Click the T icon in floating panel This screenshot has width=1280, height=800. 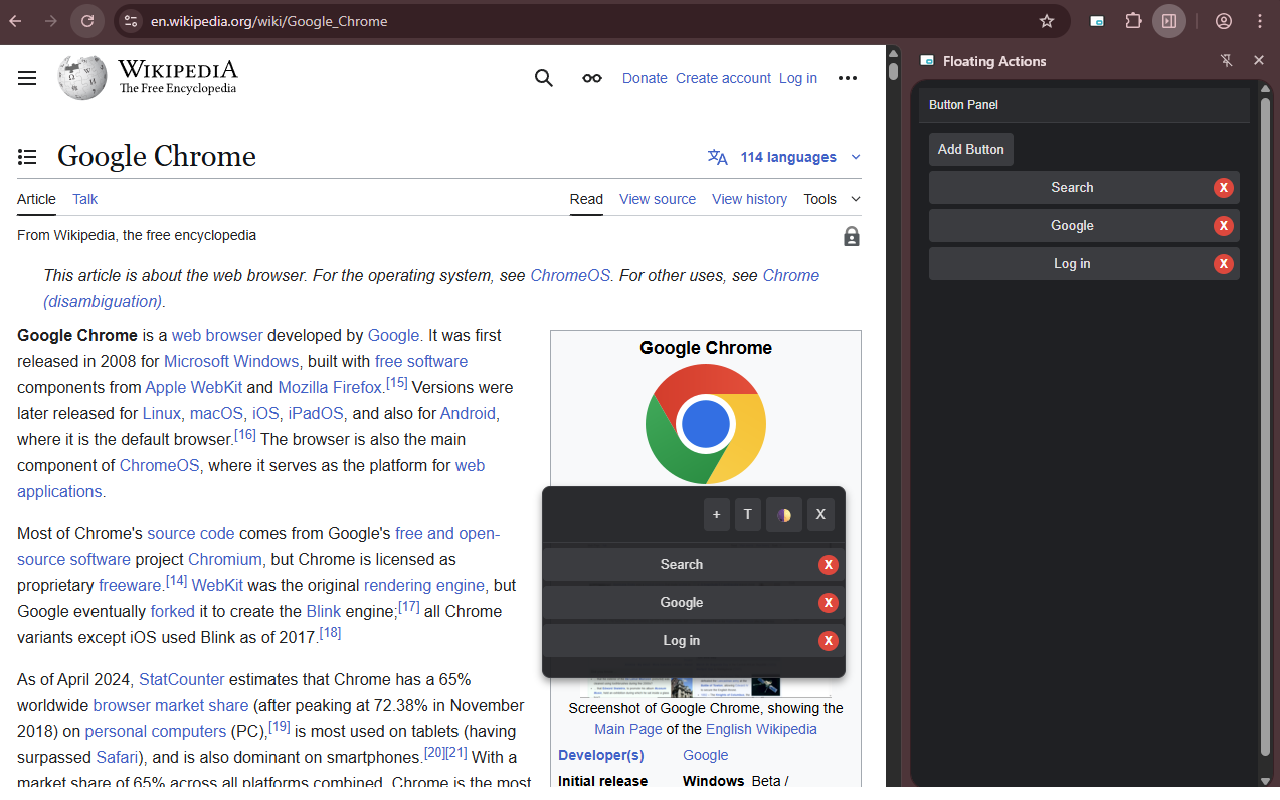748,515
